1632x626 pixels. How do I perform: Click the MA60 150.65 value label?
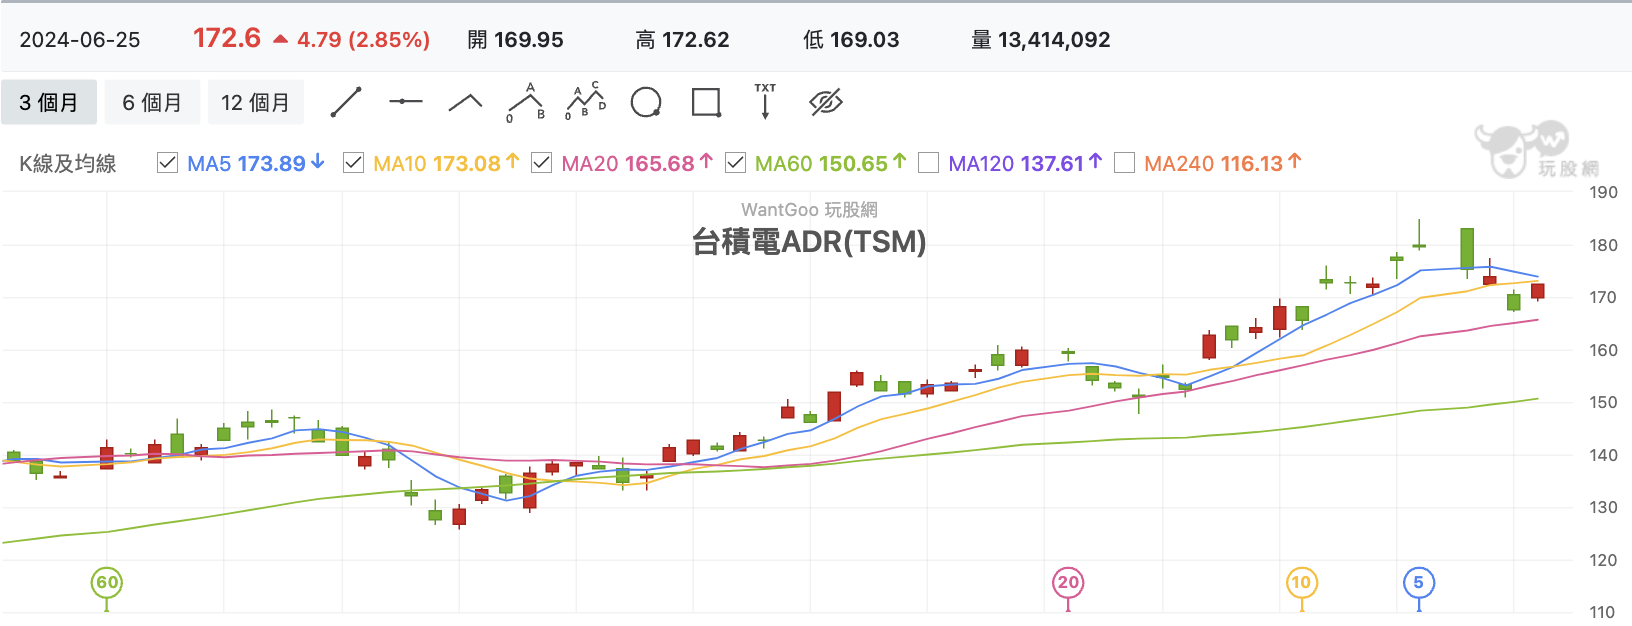coord(830,163)
